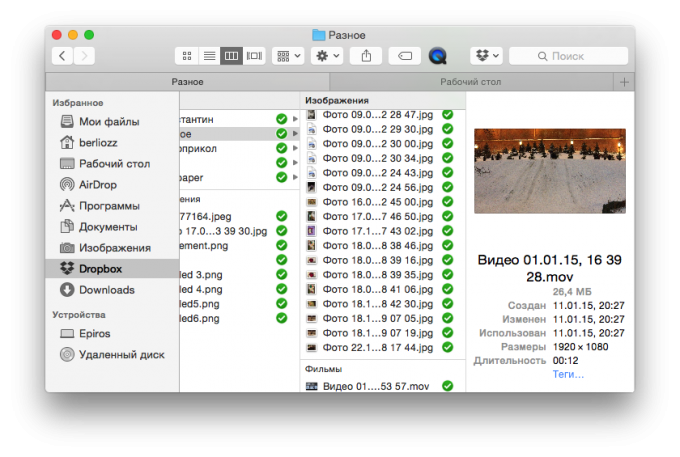Click the Теги… link in preview pane

[x=568, y=374]
